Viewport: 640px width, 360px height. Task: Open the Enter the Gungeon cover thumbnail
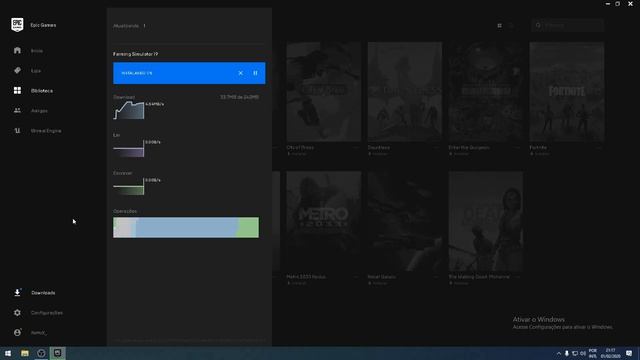[486, 92]
